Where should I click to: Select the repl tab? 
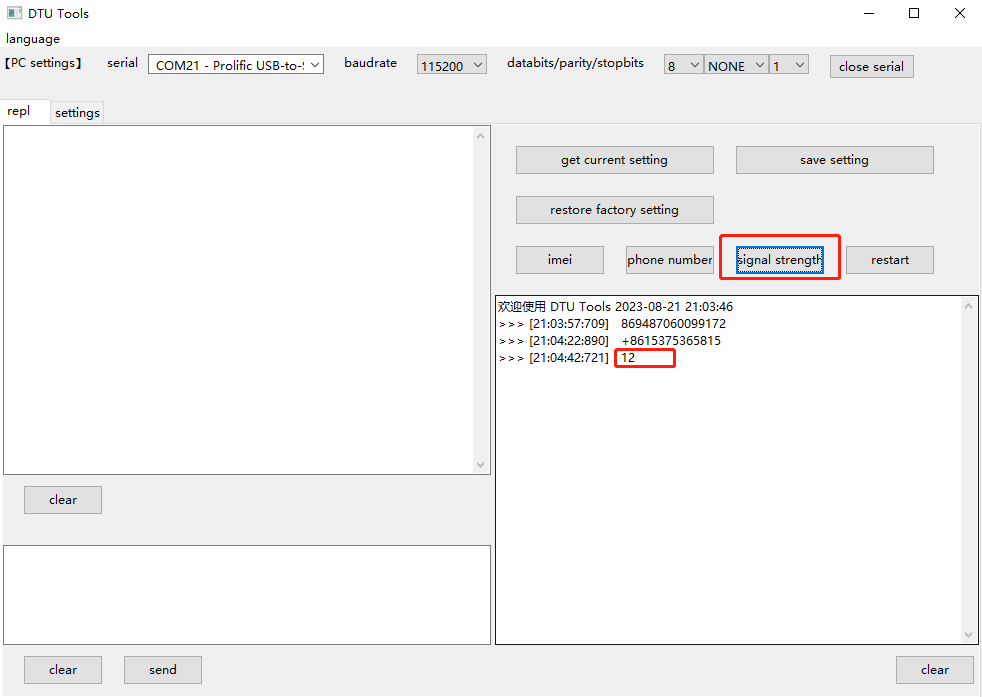point(19,112)
